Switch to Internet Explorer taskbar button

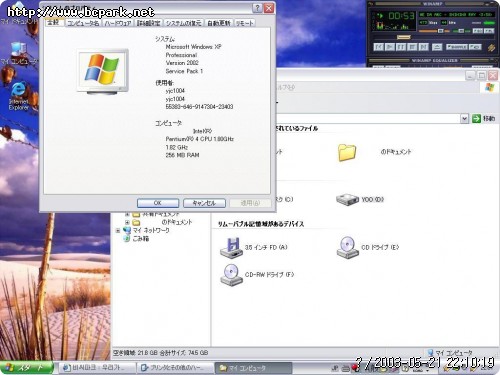97,368
